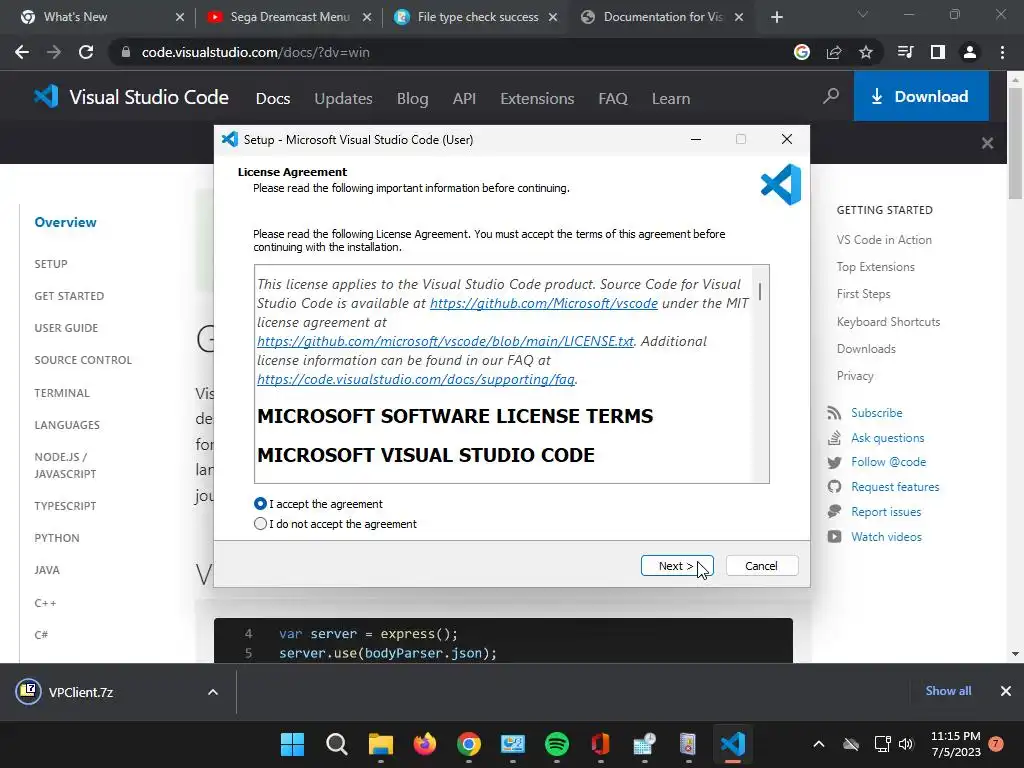
Task: Expand the SOURCE CONTROL section
Action: click(x=83, y=360)
